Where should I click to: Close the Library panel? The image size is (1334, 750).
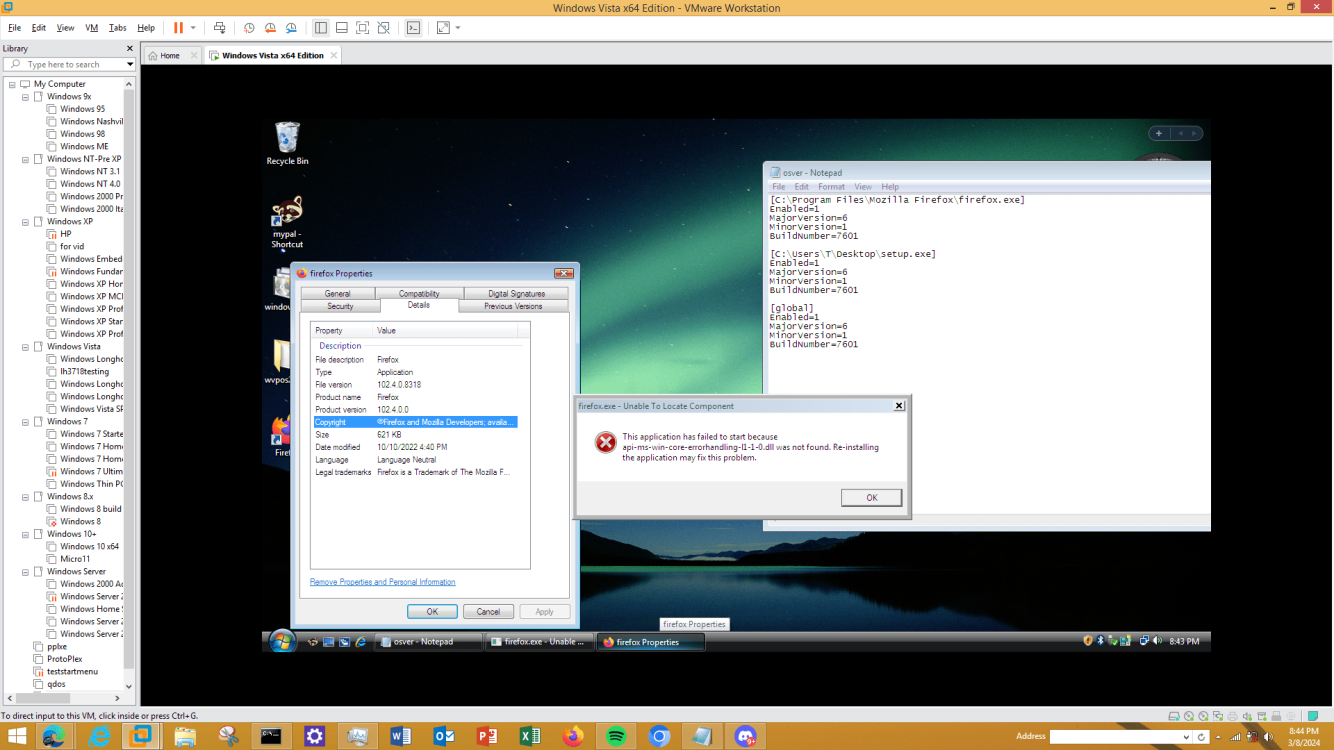click(x=129, y=48)
